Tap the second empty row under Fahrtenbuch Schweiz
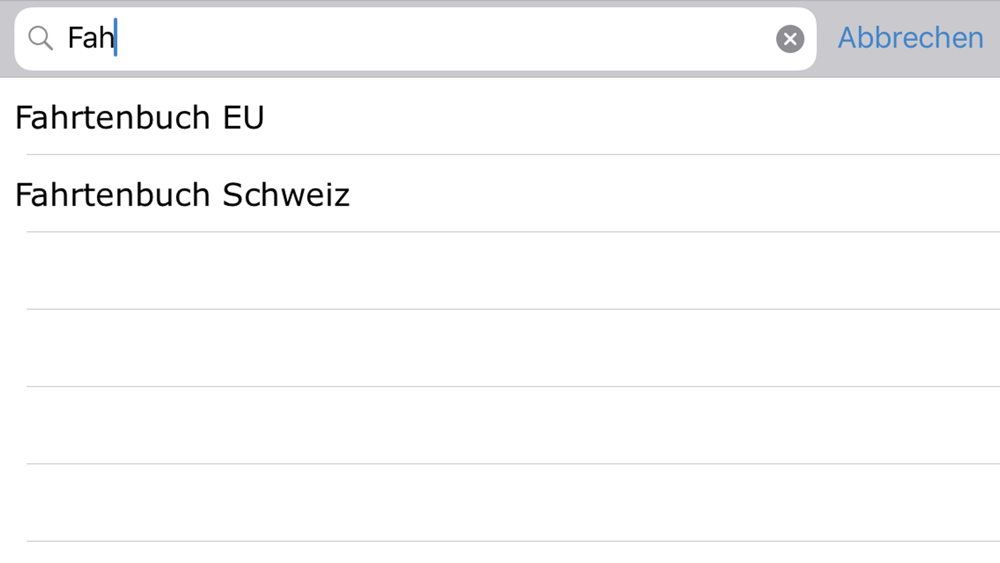 coord(500,348)
